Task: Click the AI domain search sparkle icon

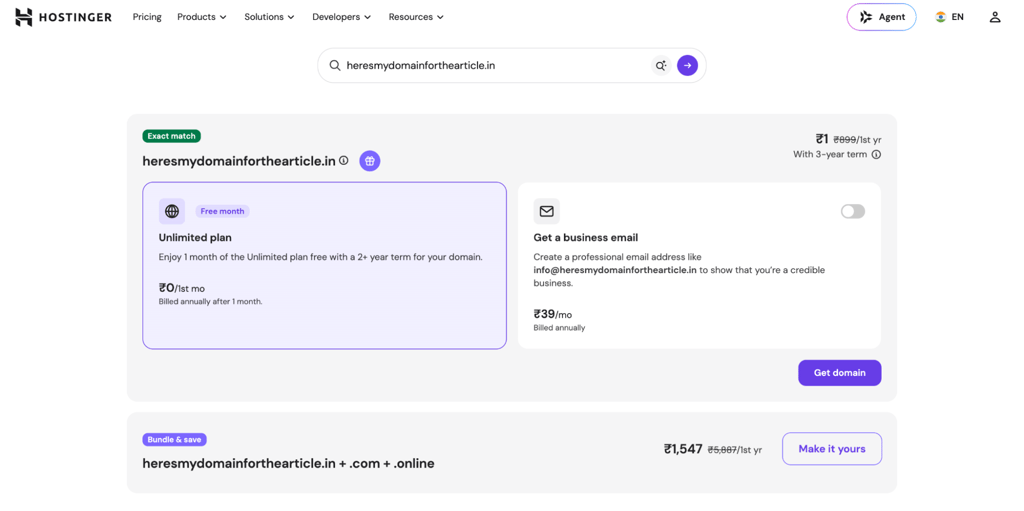Action: [x=661, y=65]
